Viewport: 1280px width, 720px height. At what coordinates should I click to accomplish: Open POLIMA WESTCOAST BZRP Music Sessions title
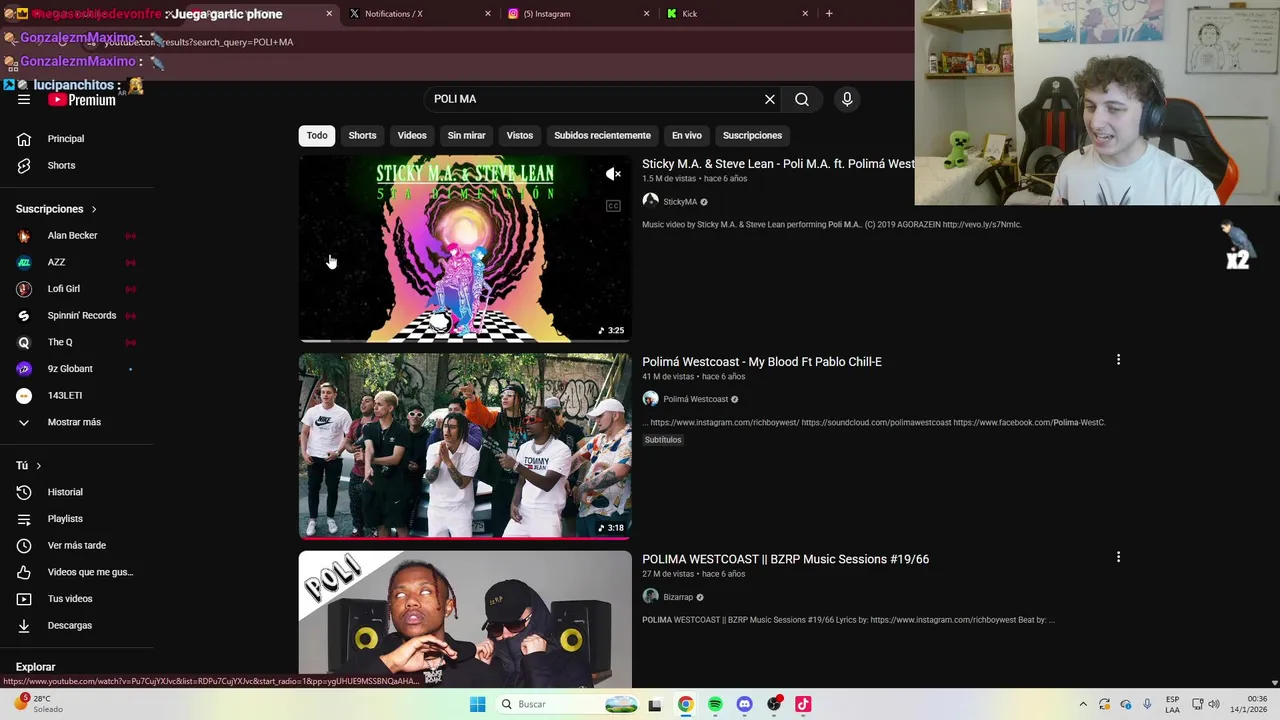point(785,559)
